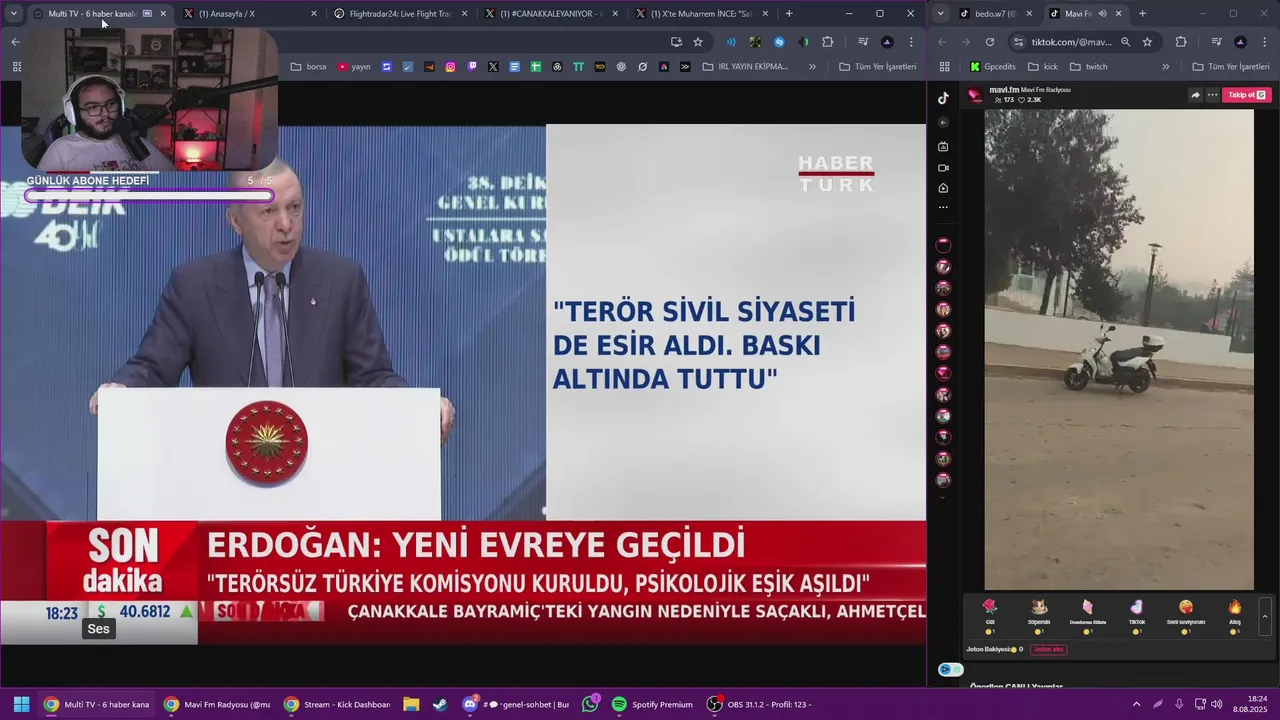Open the Twitch bookmark icon in left browser

(472, 67)
